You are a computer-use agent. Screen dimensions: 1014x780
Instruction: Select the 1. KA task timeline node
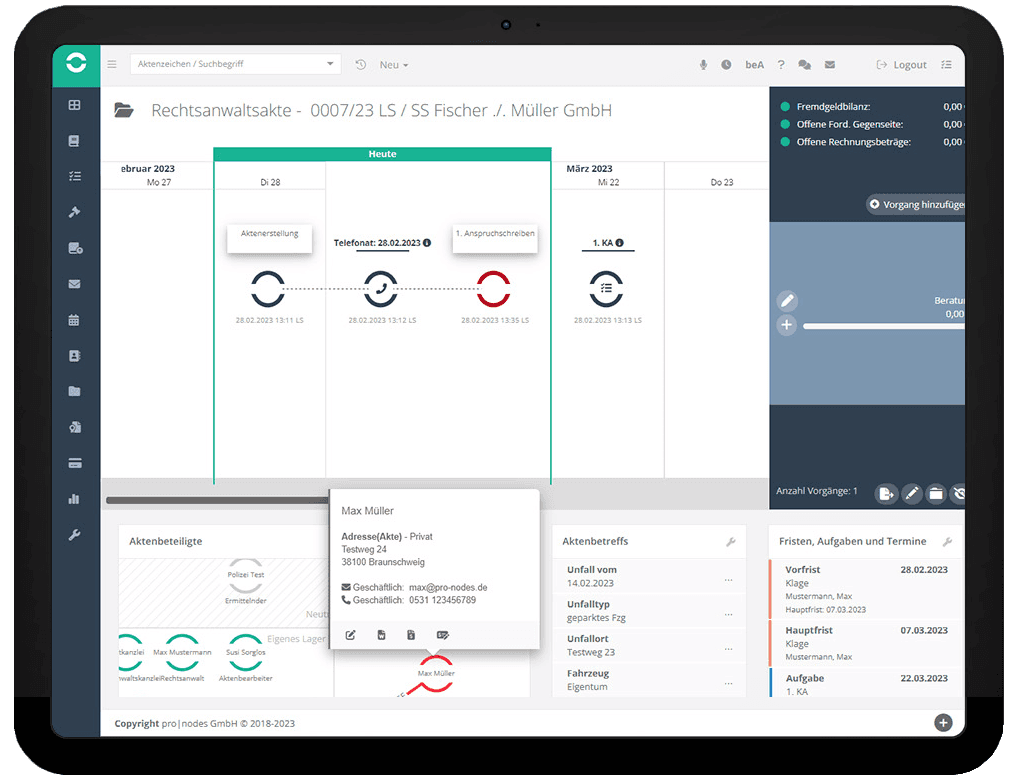pos(606,288)
